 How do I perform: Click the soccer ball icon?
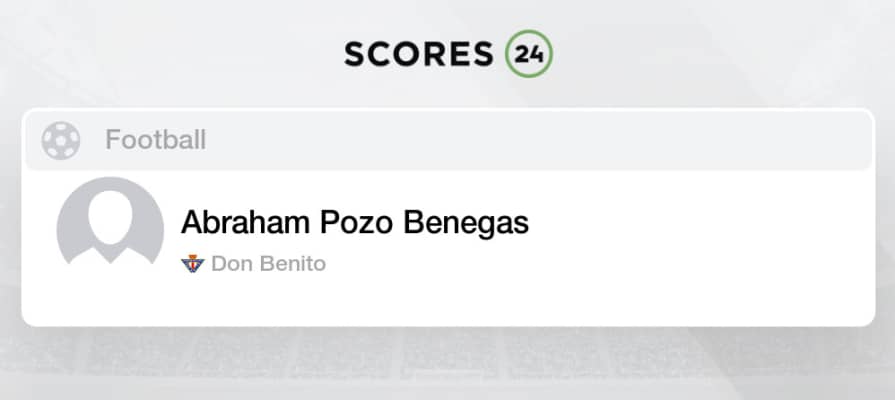tap(61, 140)
